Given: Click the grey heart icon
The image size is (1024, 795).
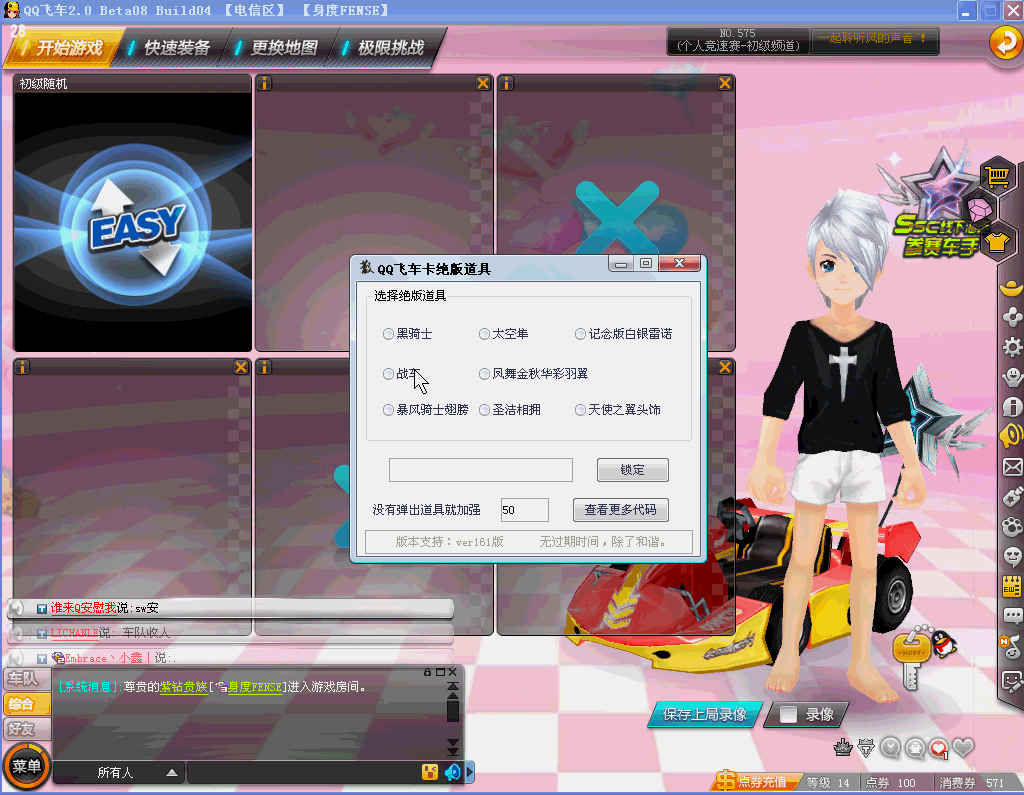Looking at the screenshot, I should coord(963,747).
